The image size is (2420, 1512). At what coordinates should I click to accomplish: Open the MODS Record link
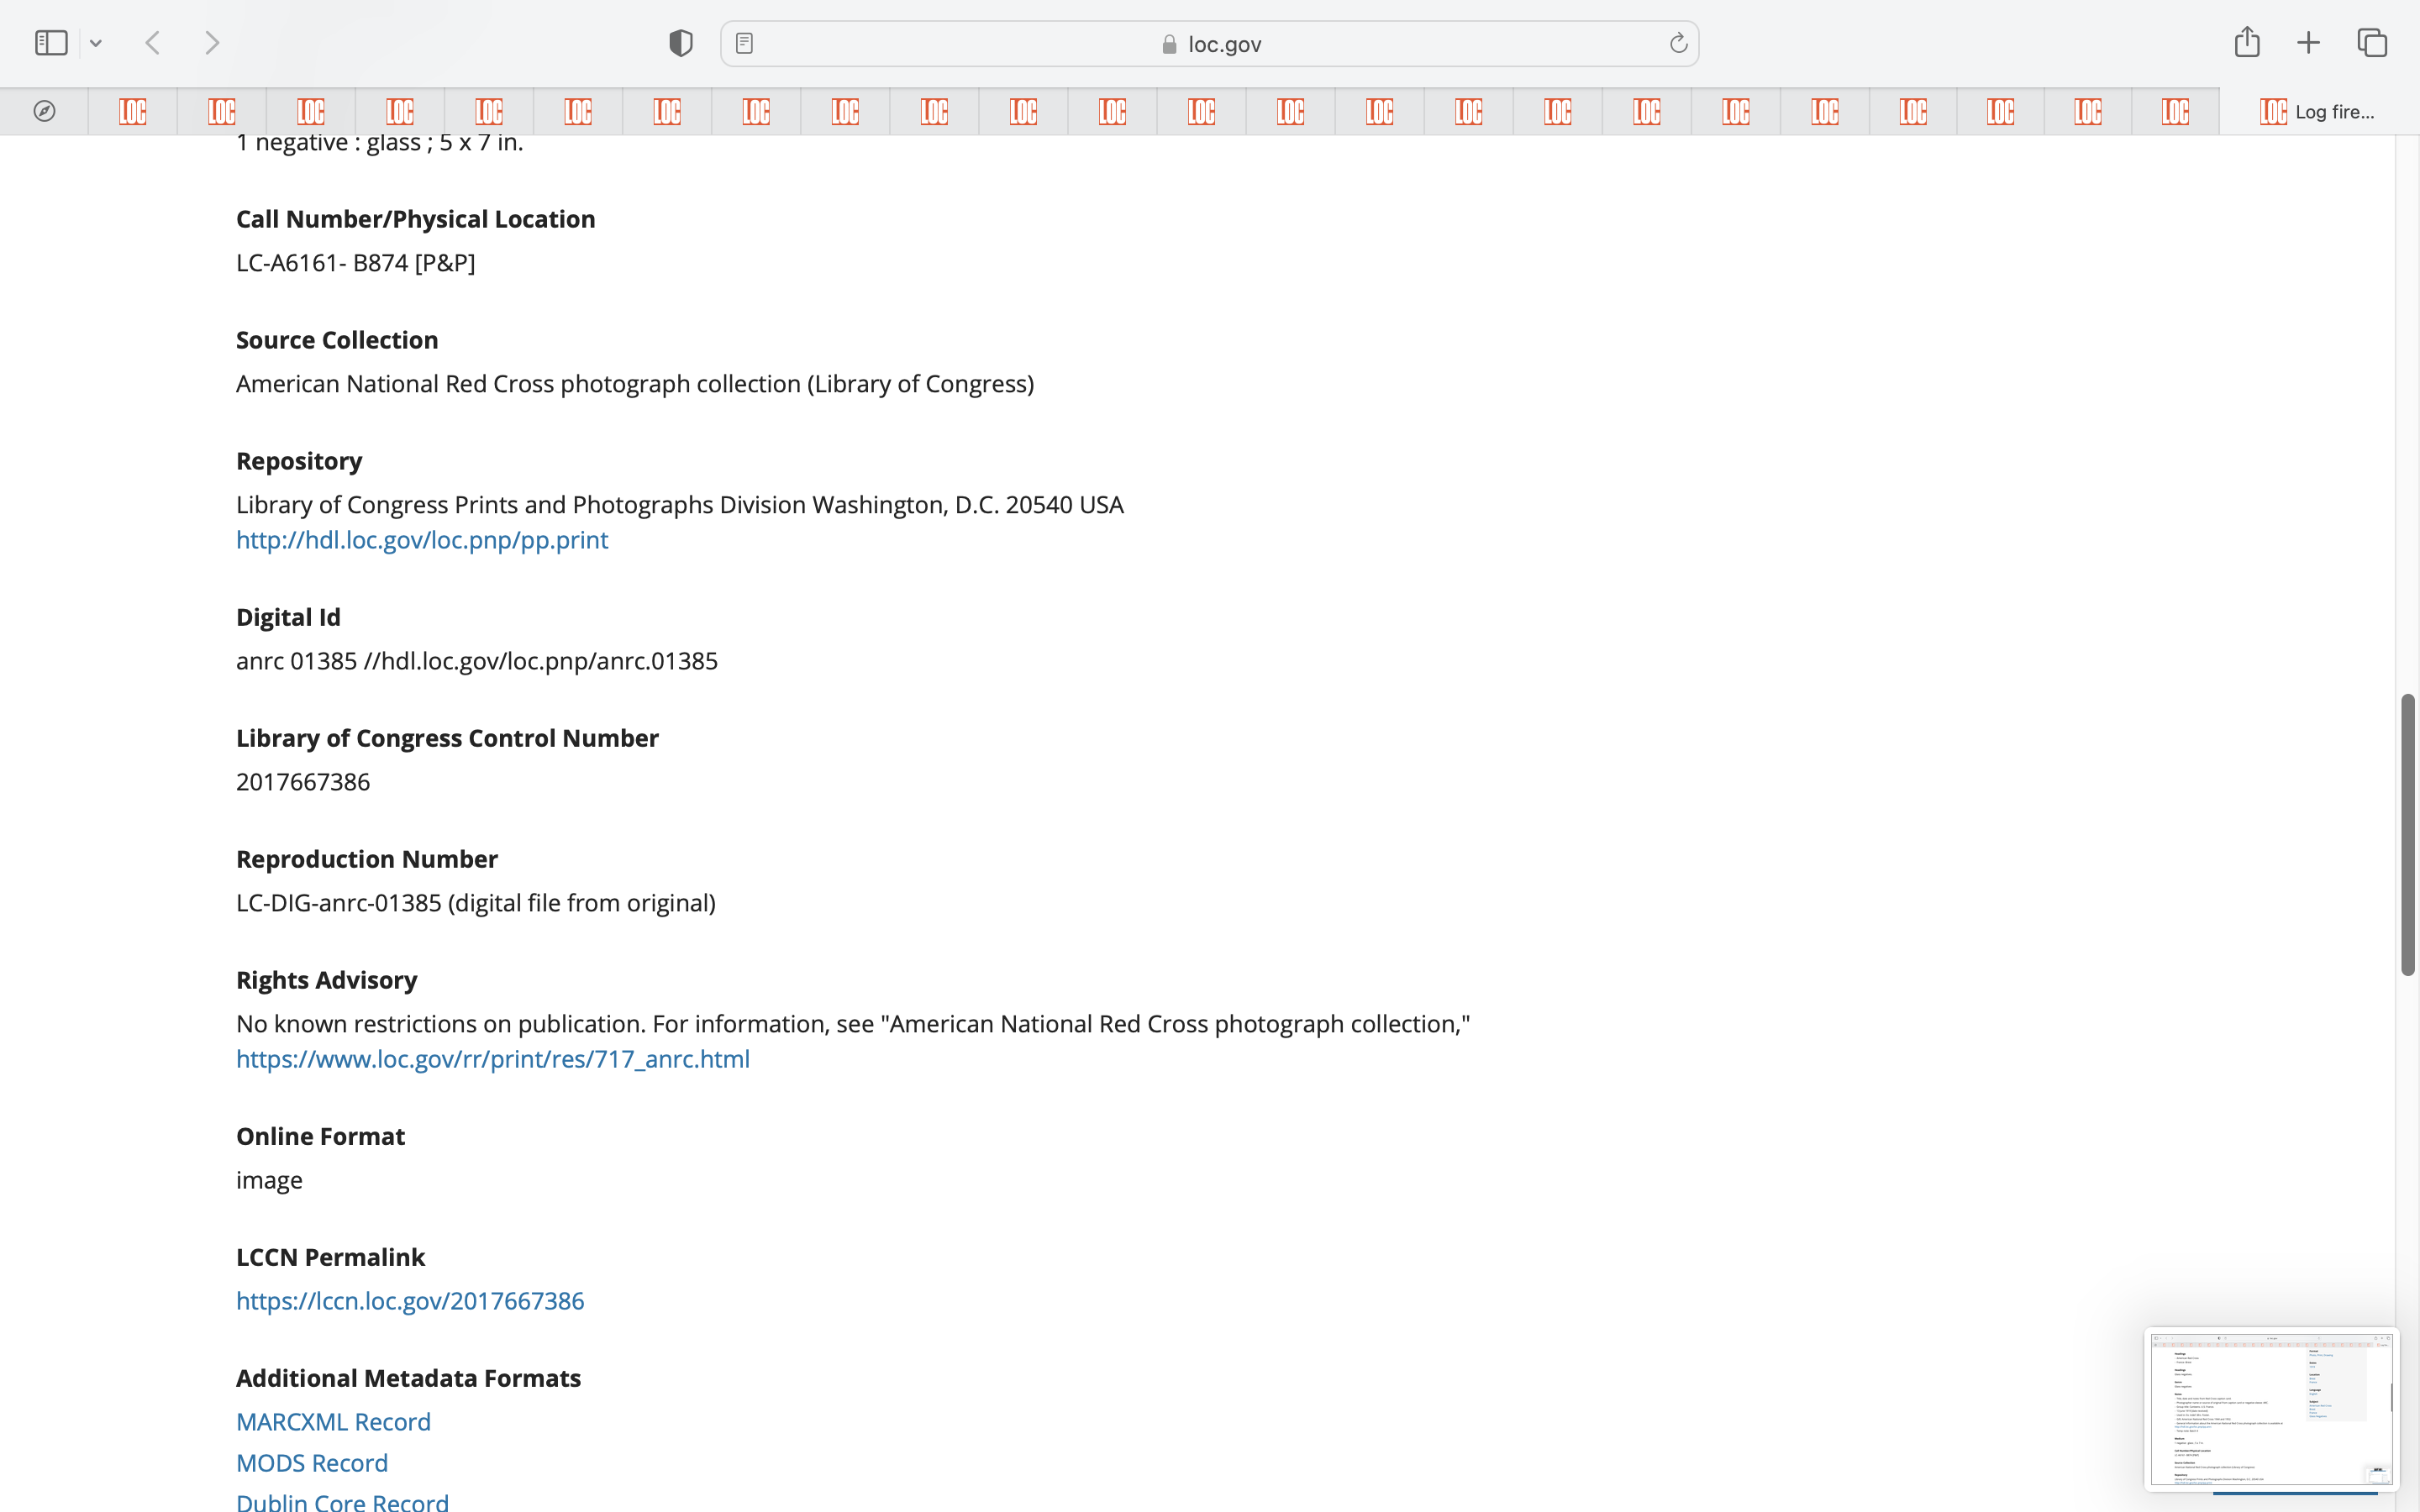[x=311, y=1463]
